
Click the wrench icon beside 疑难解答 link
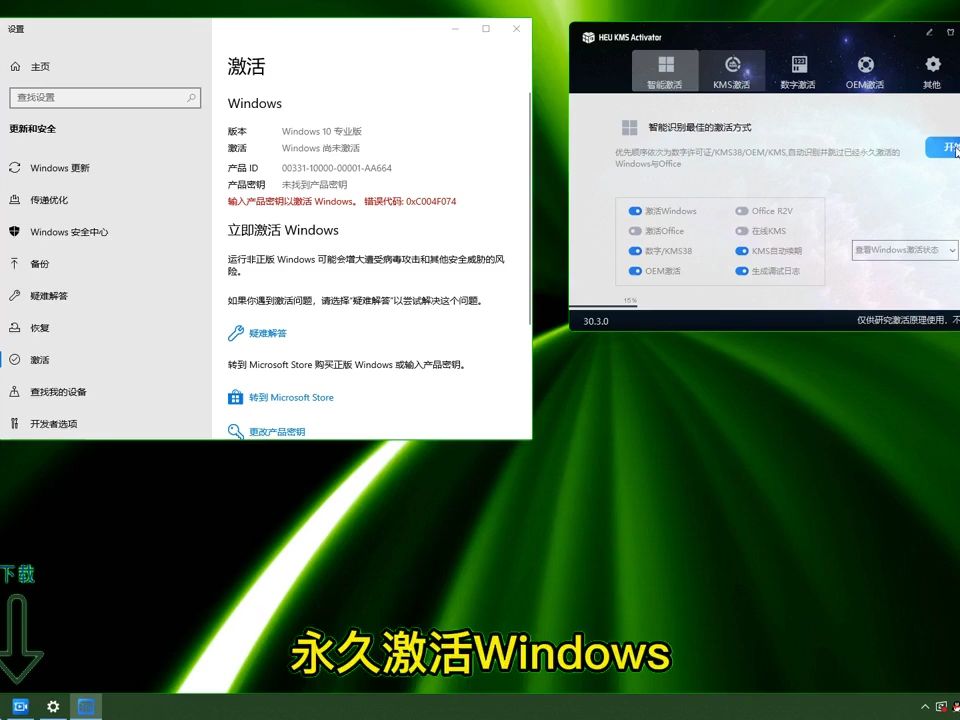tap(236, 333)
